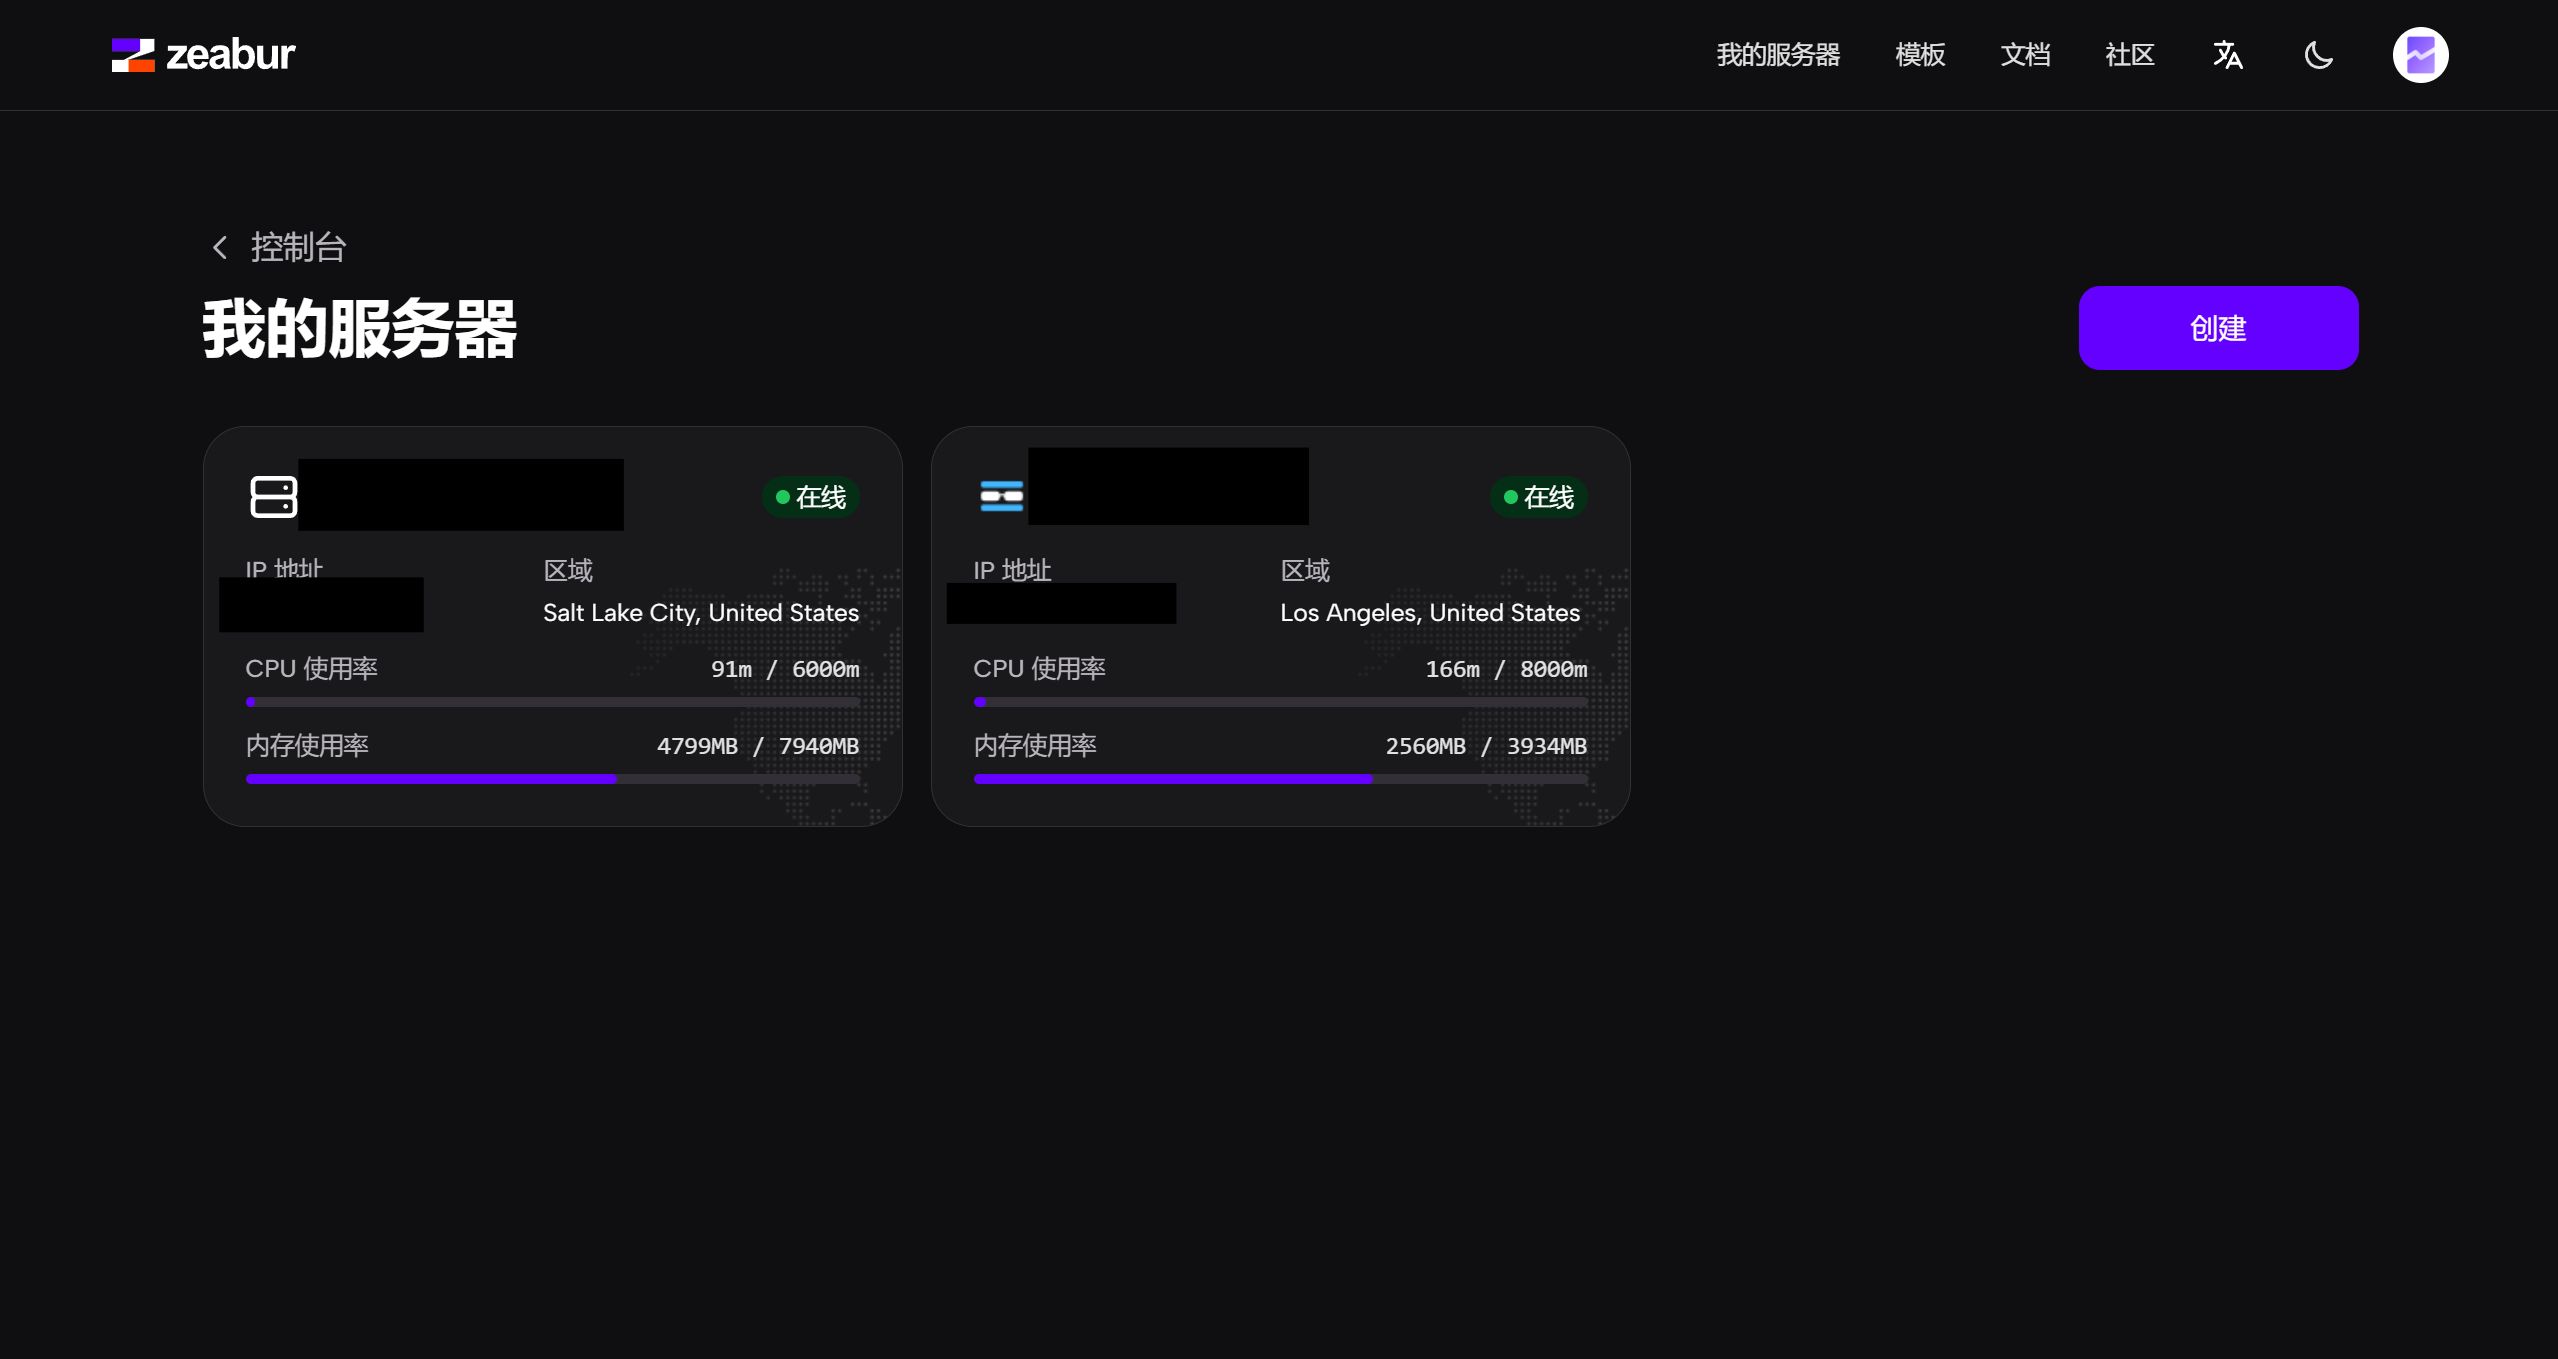Open 我的服务器 in top navigation

click(x=1778, y=55)
